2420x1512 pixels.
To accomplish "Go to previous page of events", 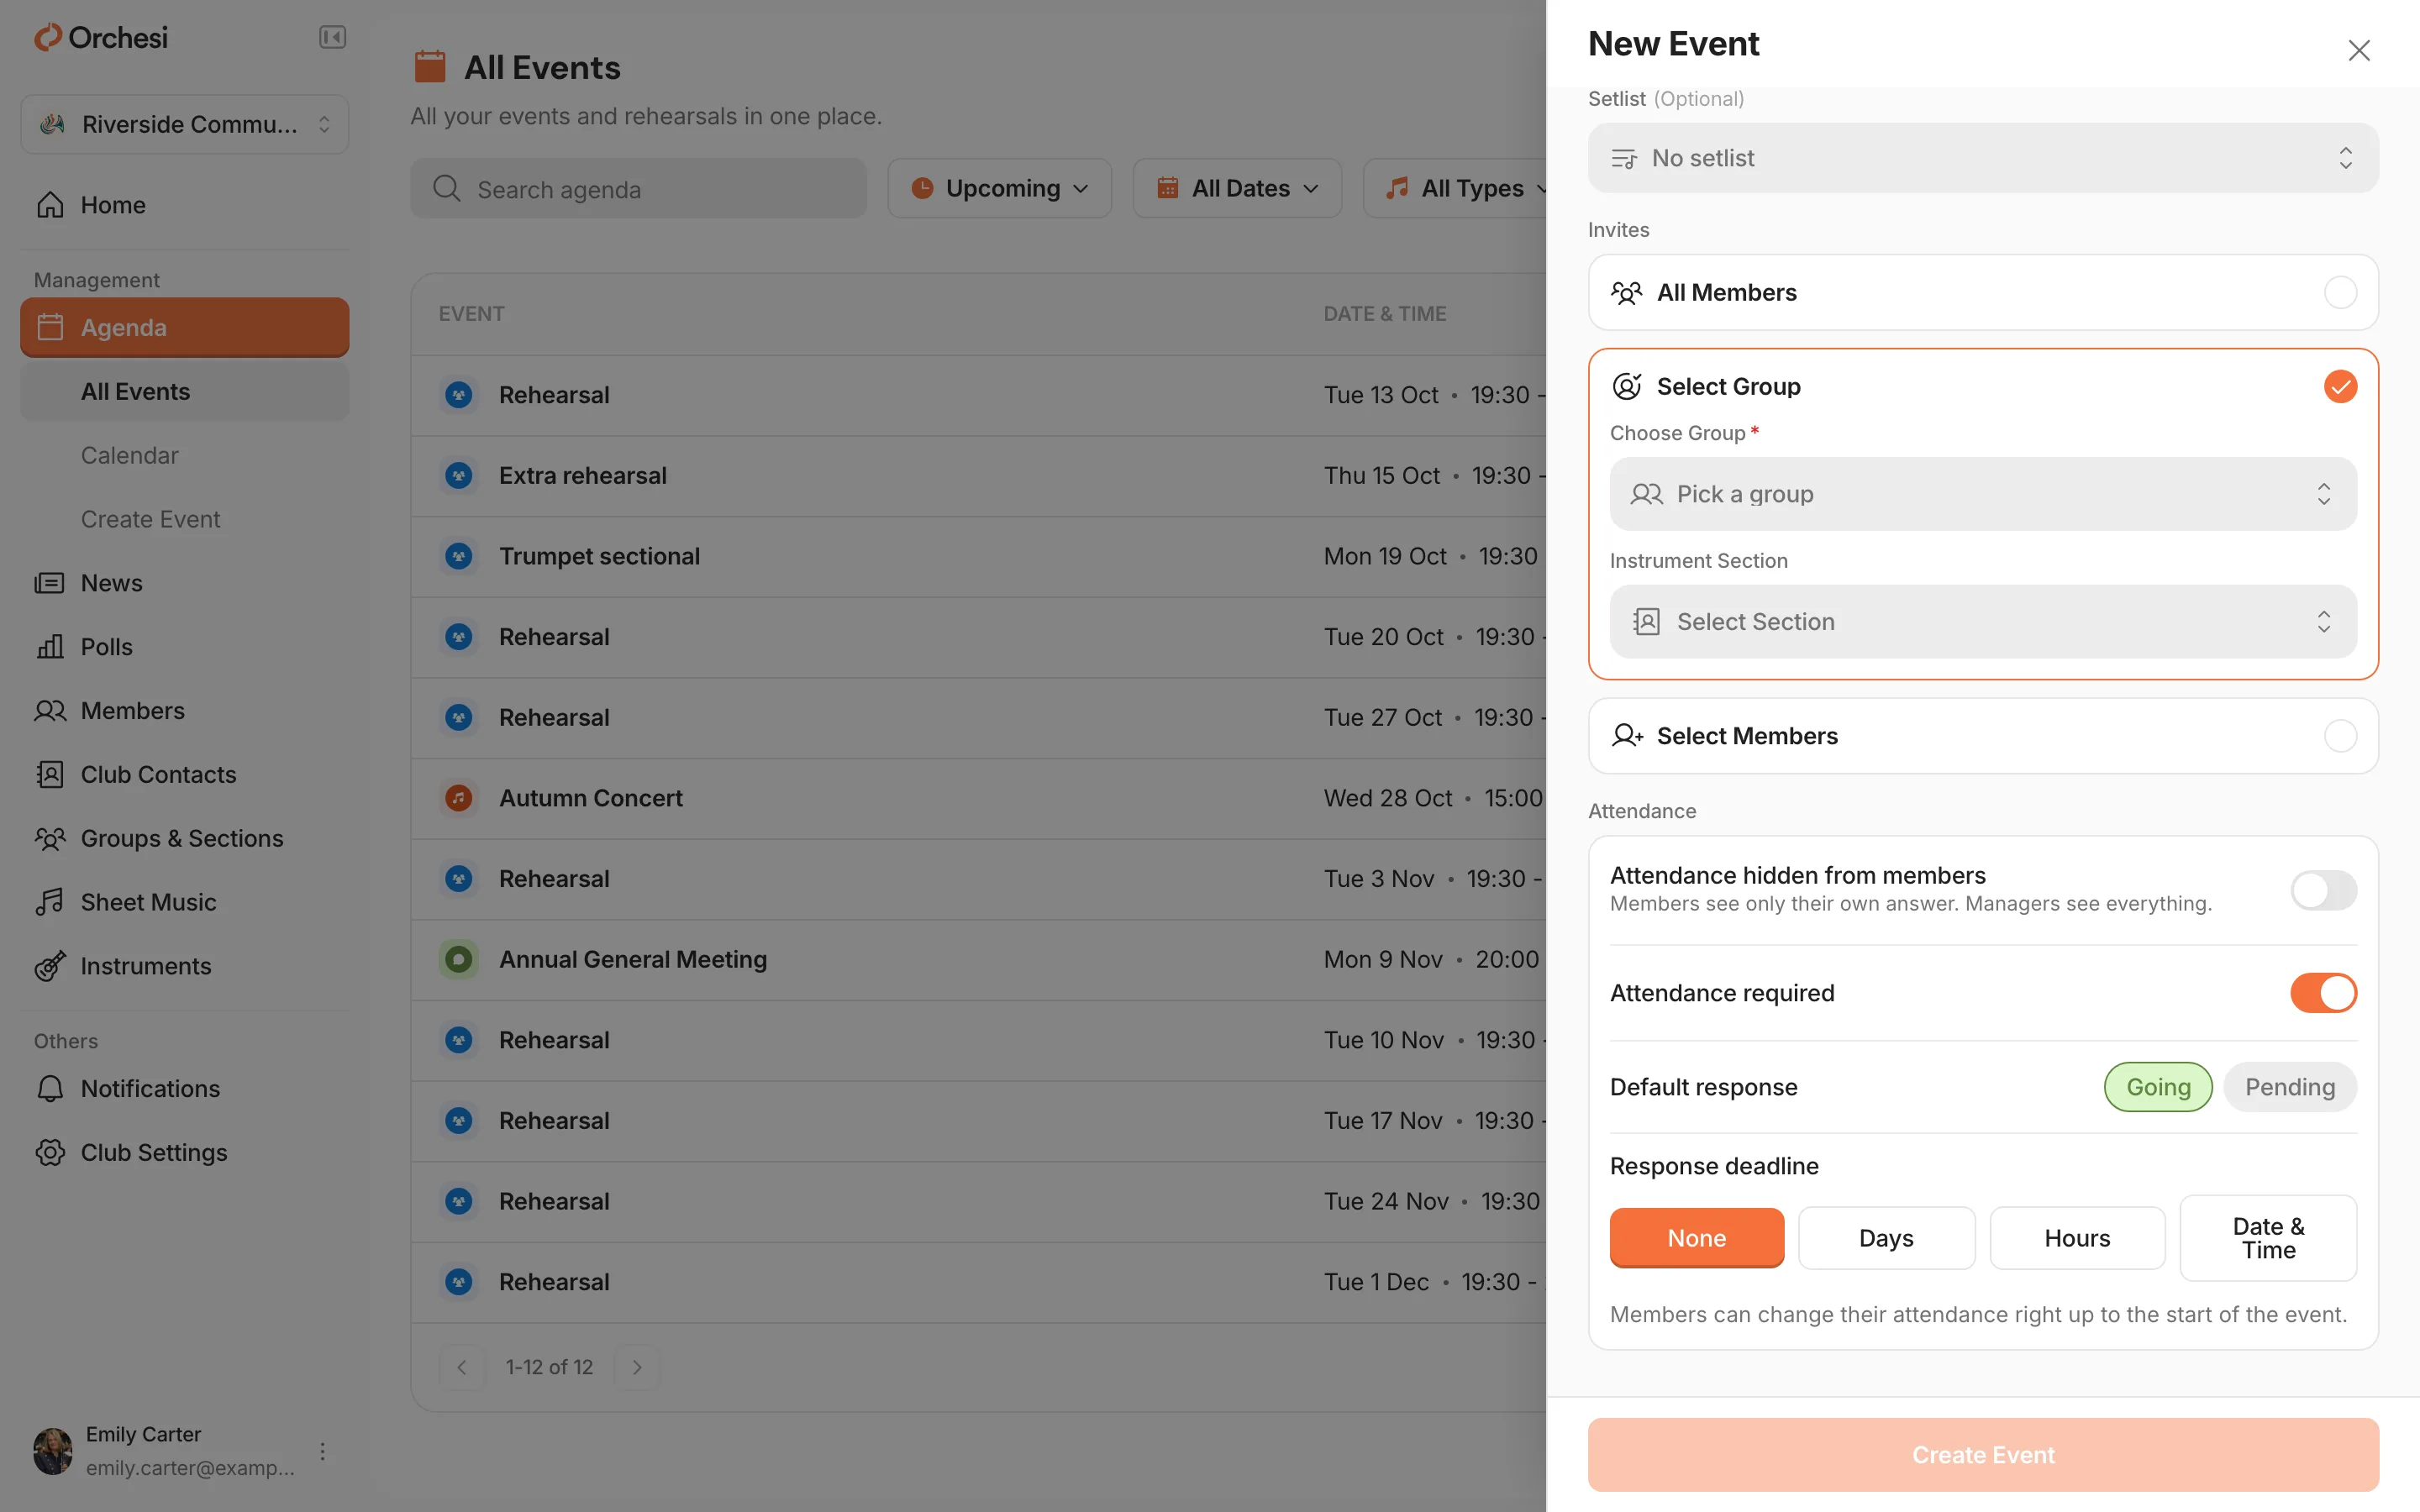I will tap(462, 1367).
